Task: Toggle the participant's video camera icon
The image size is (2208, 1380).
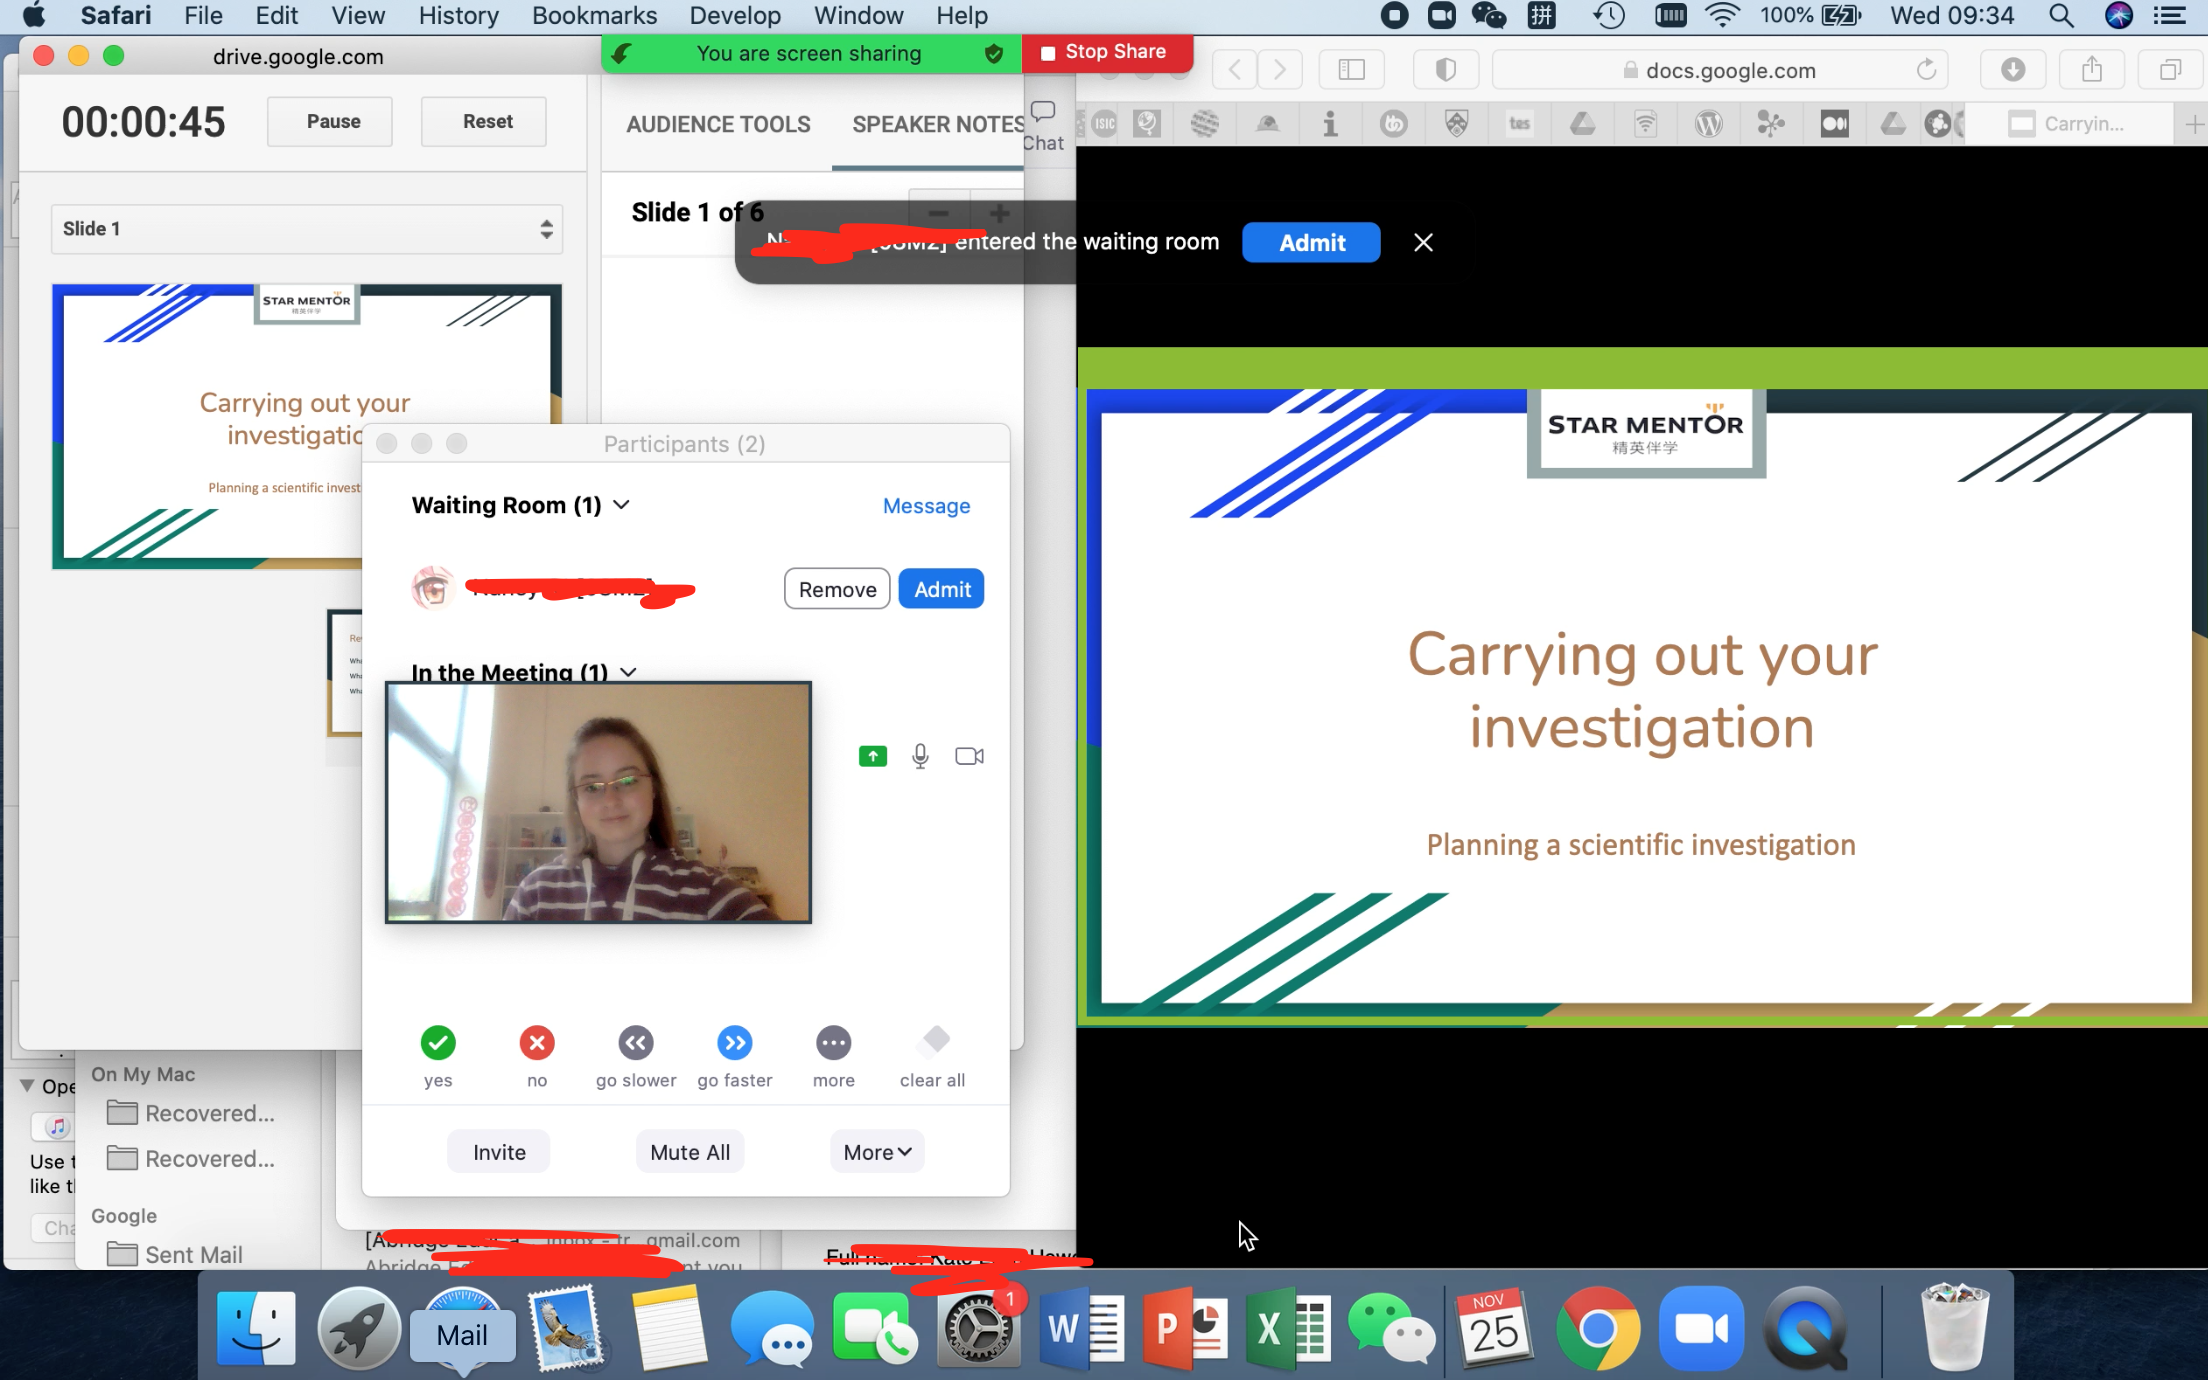Action: pos(969,756)
